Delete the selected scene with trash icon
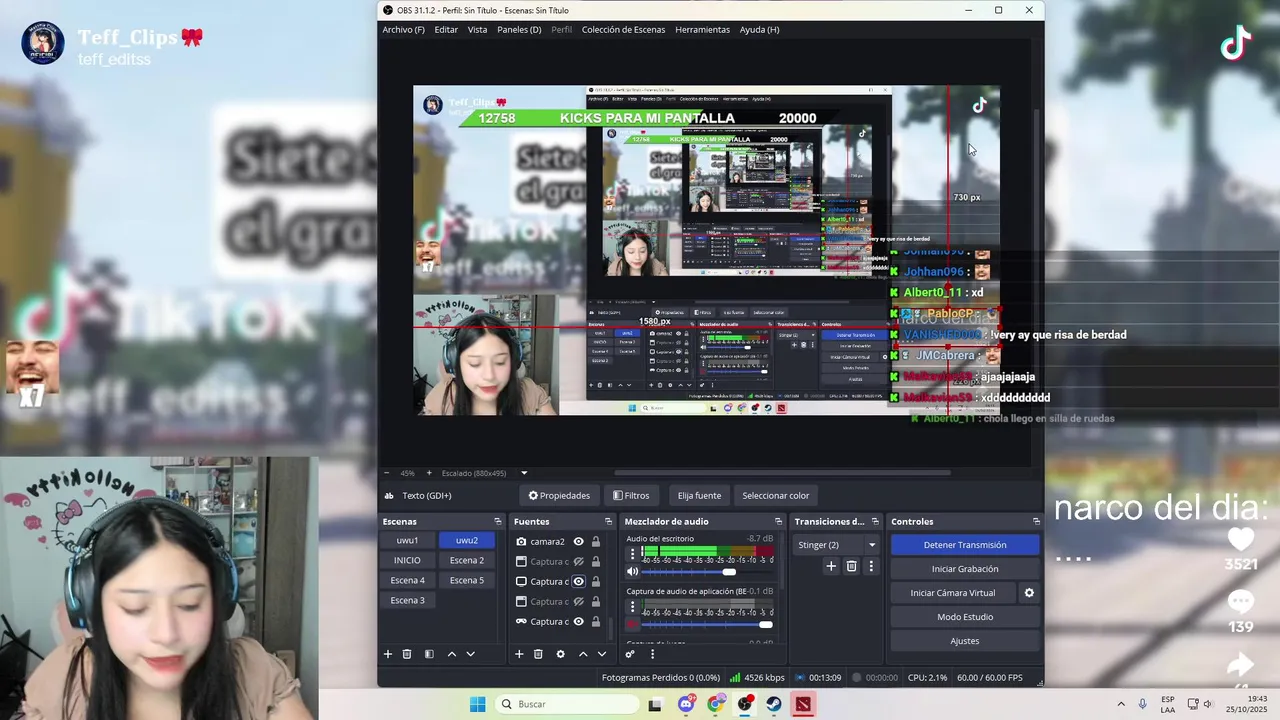 [407, 654]
